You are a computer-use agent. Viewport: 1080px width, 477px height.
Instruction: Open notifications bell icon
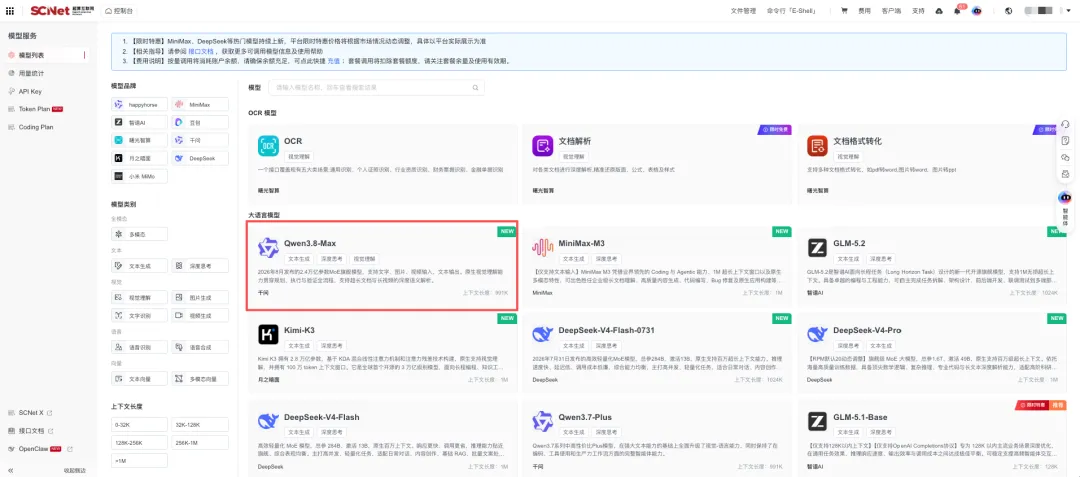[x=957, y=11]
